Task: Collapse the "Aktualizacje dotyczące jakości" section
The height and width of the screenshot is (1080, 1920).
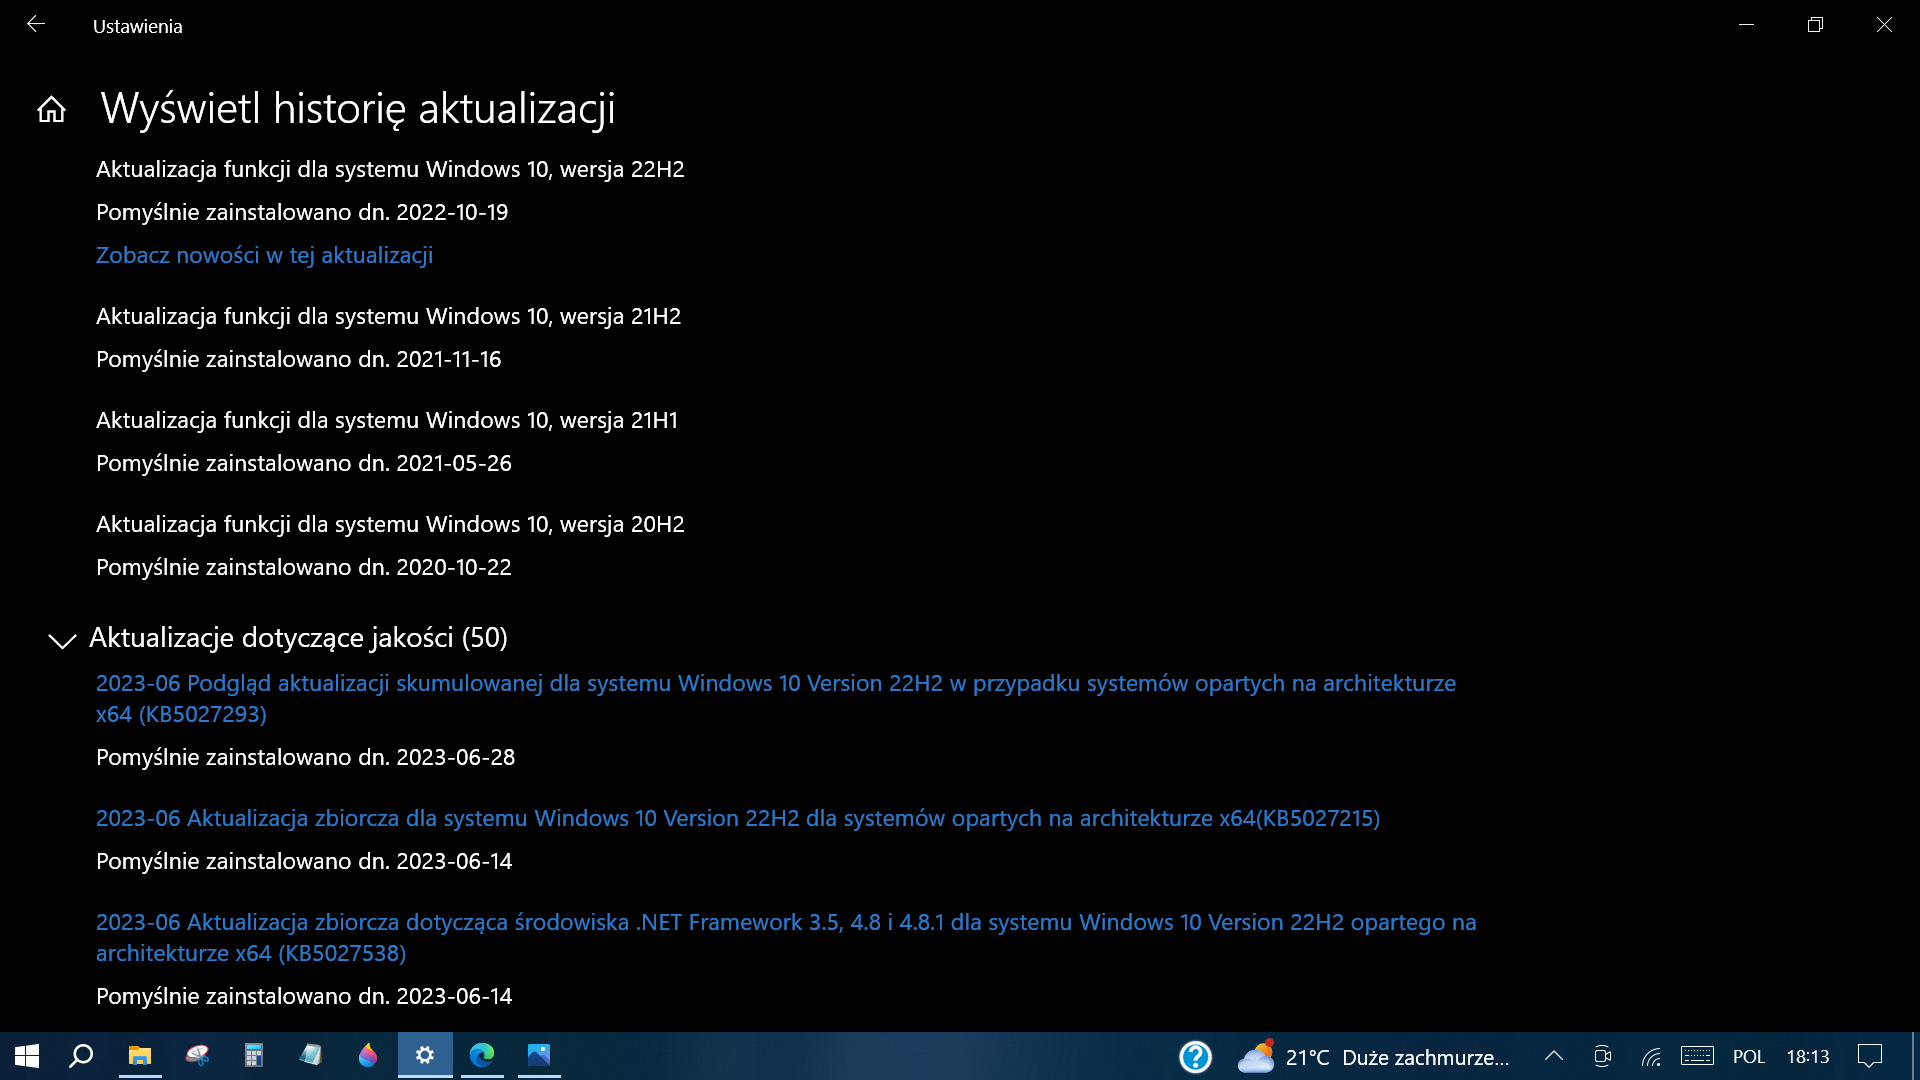Action: click(62, 641)
